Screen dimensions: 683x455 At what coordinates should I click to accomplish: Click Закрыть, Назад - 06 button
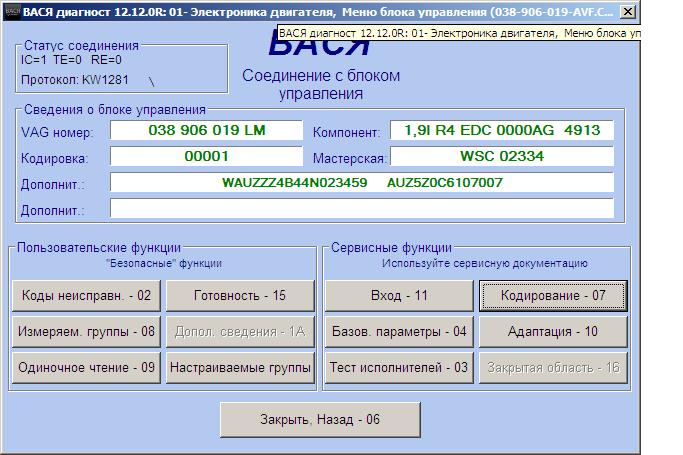point(320,420)
